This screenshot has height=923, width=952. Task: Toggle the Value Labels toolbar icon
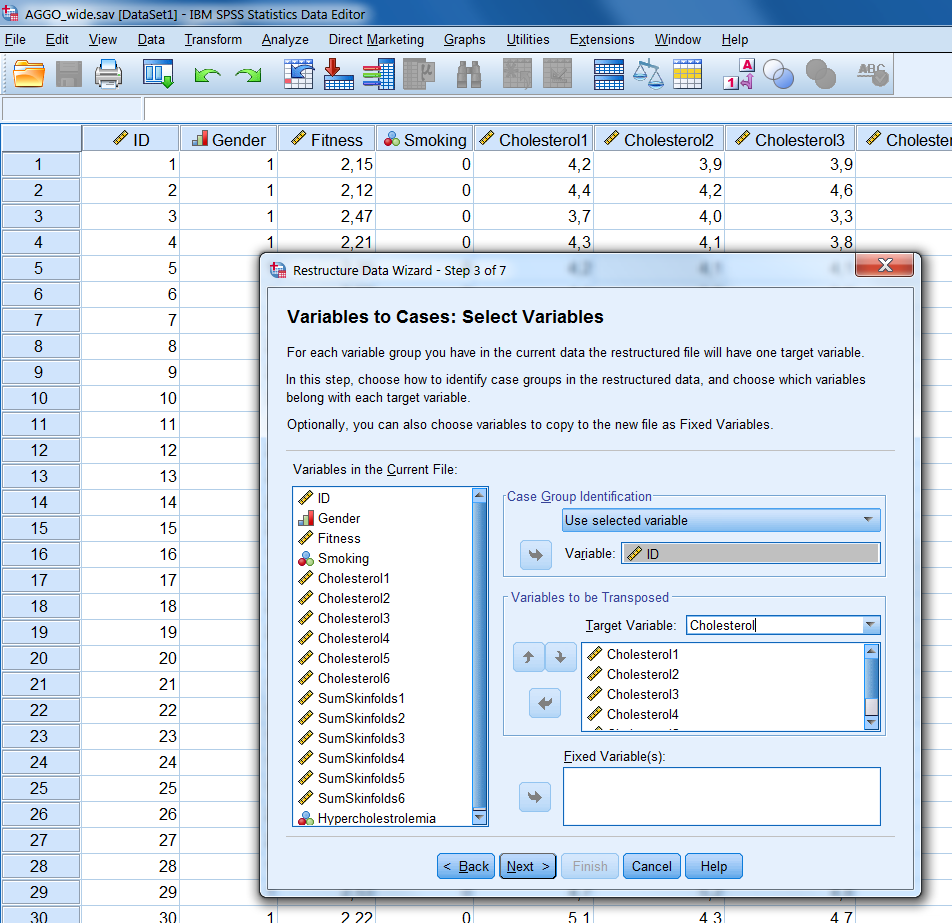coord(737,73)
